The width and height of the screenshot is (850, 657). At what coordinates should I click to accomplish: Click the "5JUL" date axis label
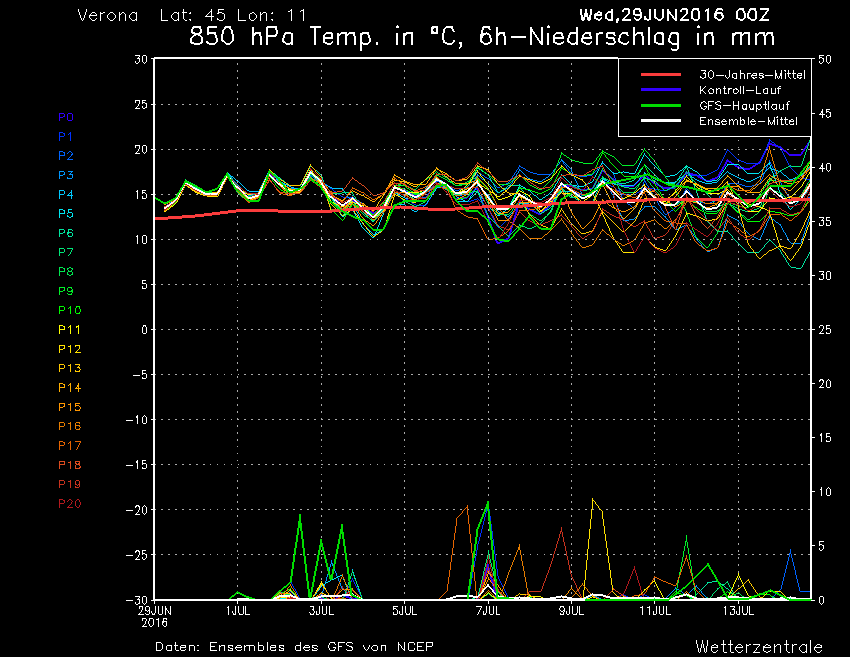click(405, 611)
